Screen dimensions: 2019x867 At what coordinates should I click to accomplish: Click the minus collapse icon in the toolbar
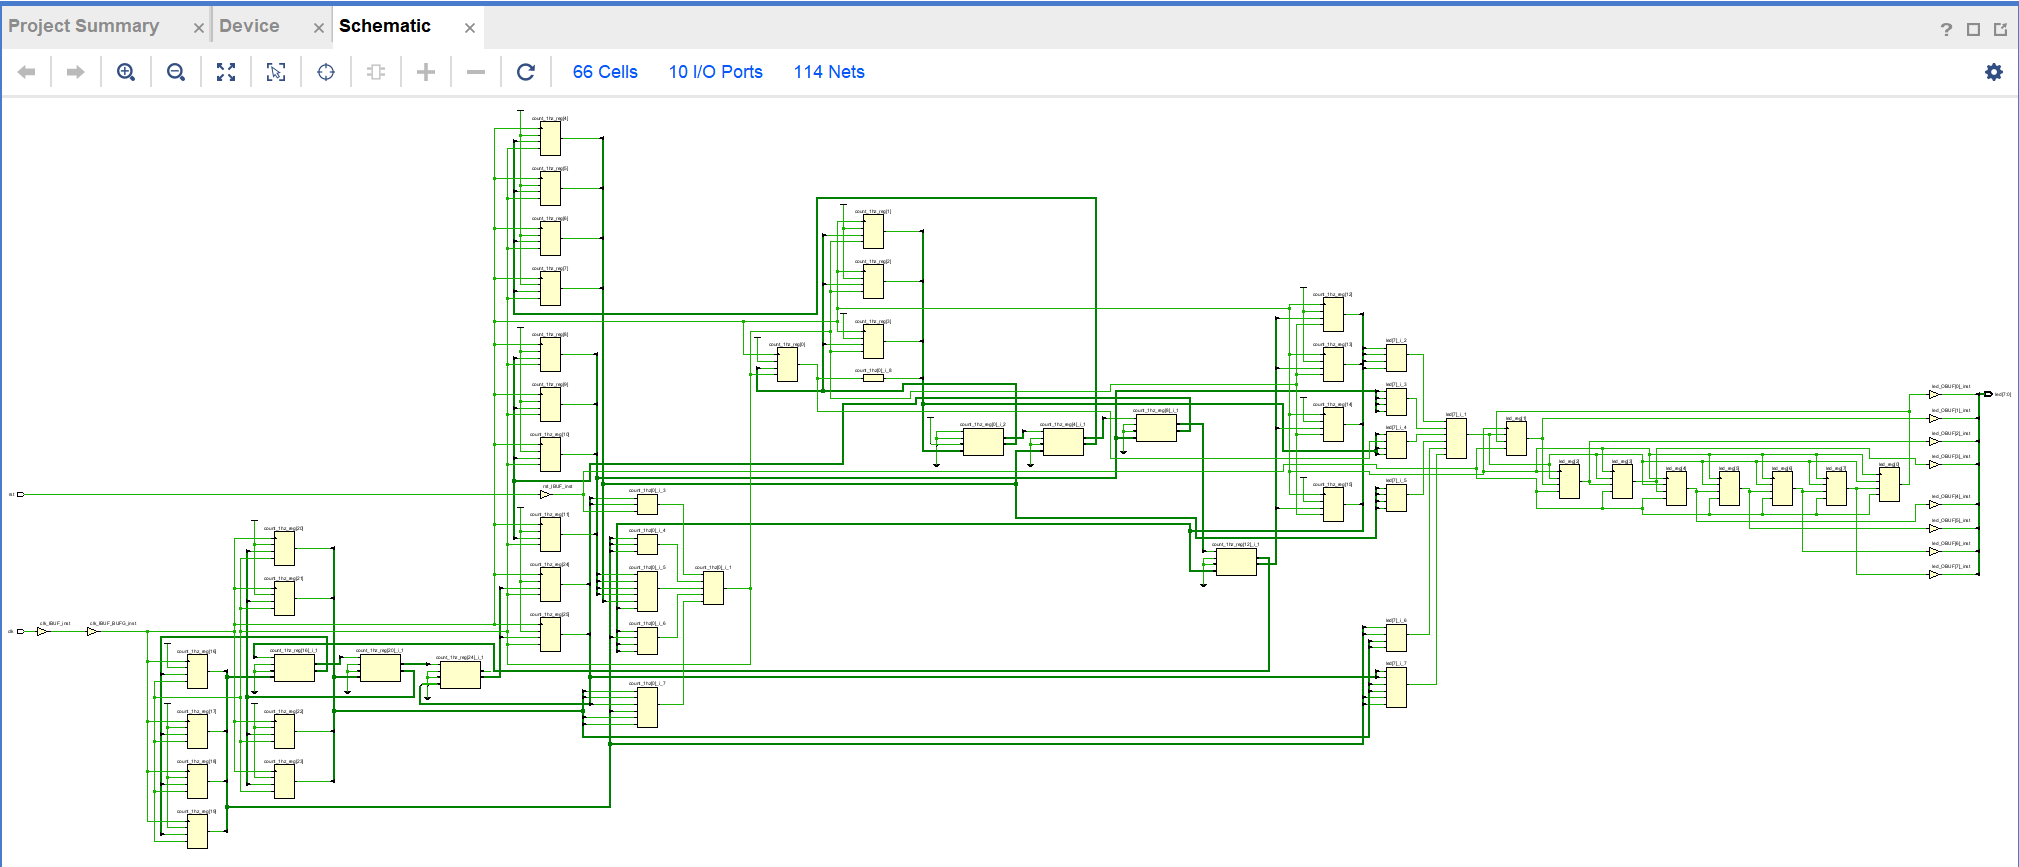[476, 72]
